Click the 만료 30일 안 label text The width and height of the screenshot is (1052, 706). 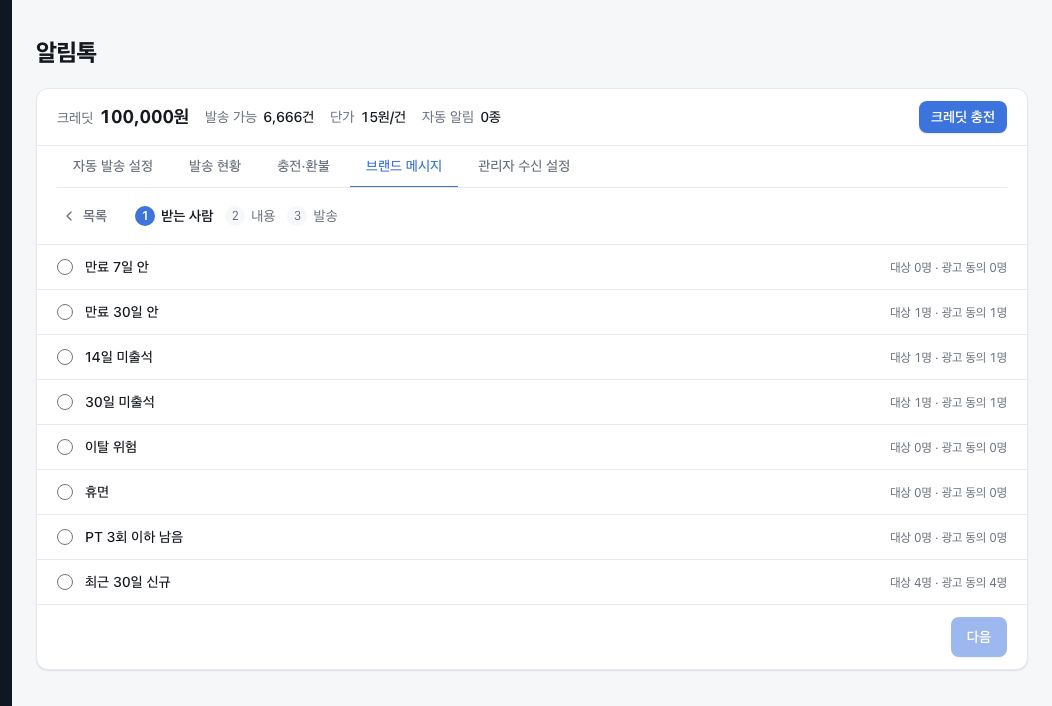121,312
